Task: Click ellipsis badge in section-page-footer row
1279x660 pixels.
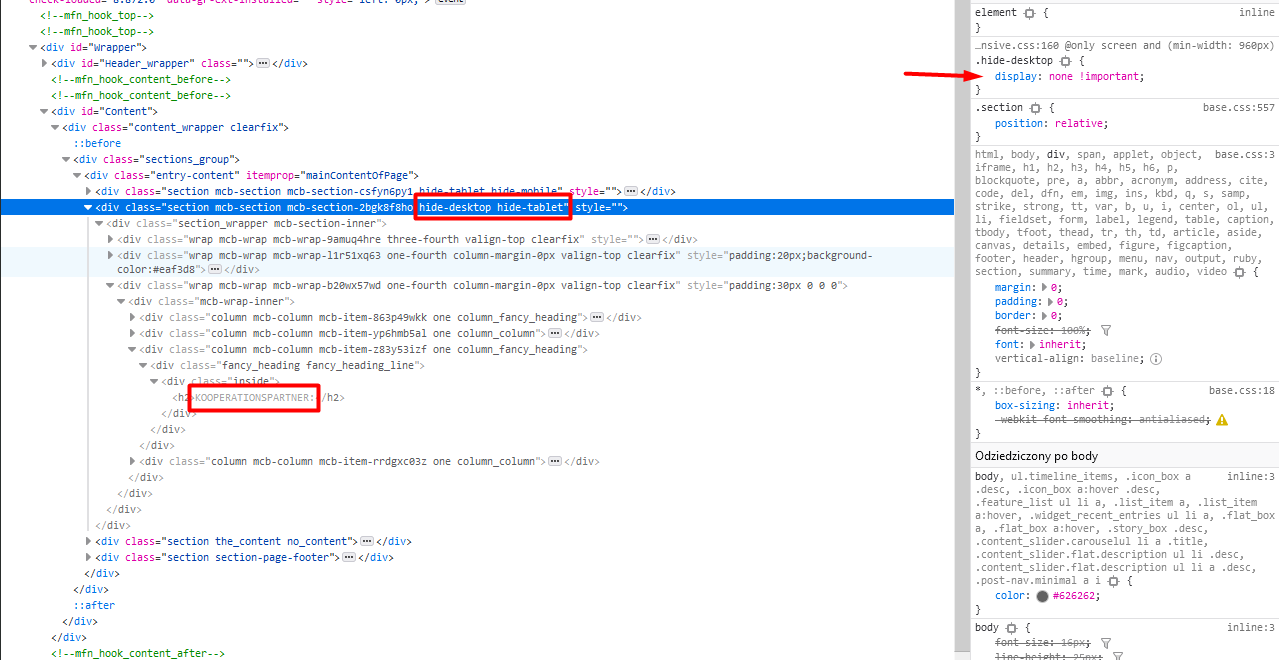Action: coord(349,557)
